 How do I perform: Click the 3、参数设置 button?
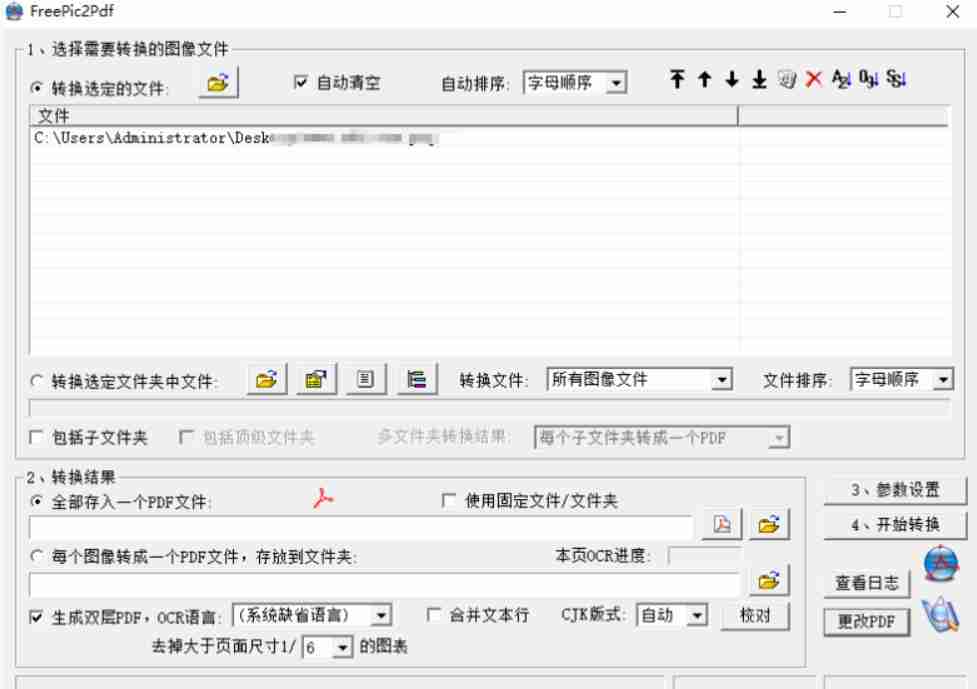895,490
